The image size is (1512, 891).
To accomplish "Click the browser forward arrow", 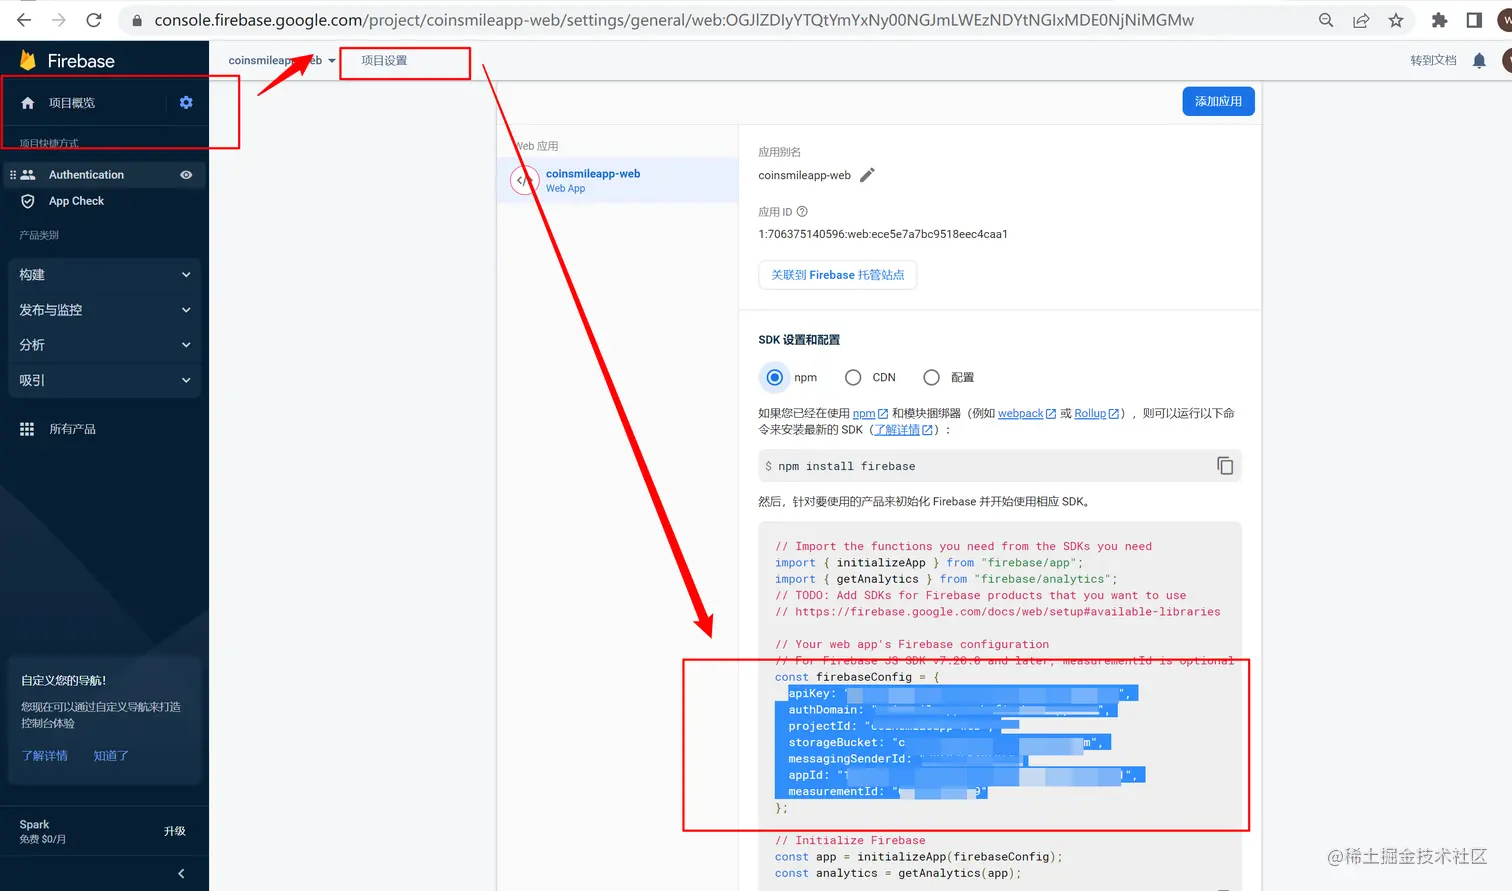I will [59, 20].
